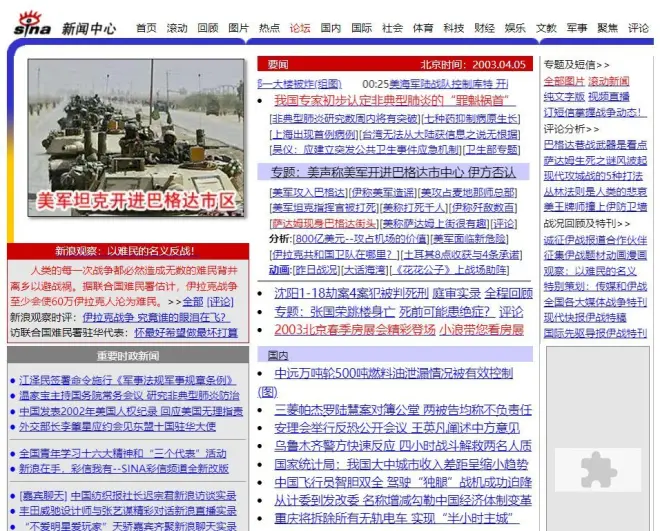Open the 滚动 nav item

pos(177,28)
